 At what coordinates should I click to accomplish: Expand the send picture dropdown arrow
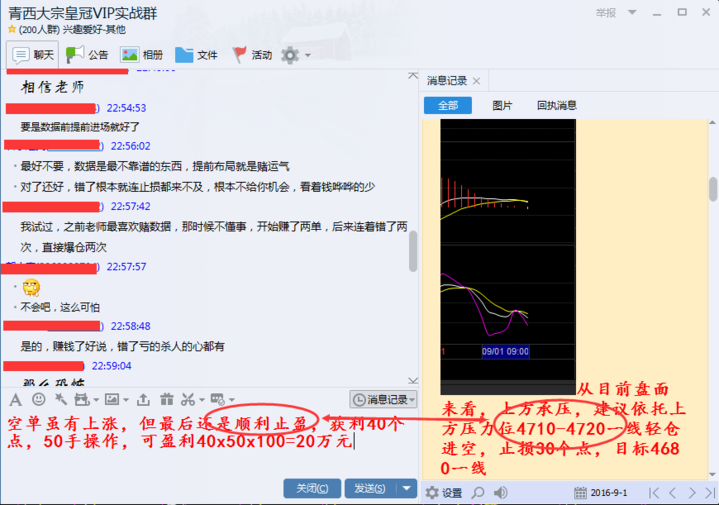click(126, 400)
